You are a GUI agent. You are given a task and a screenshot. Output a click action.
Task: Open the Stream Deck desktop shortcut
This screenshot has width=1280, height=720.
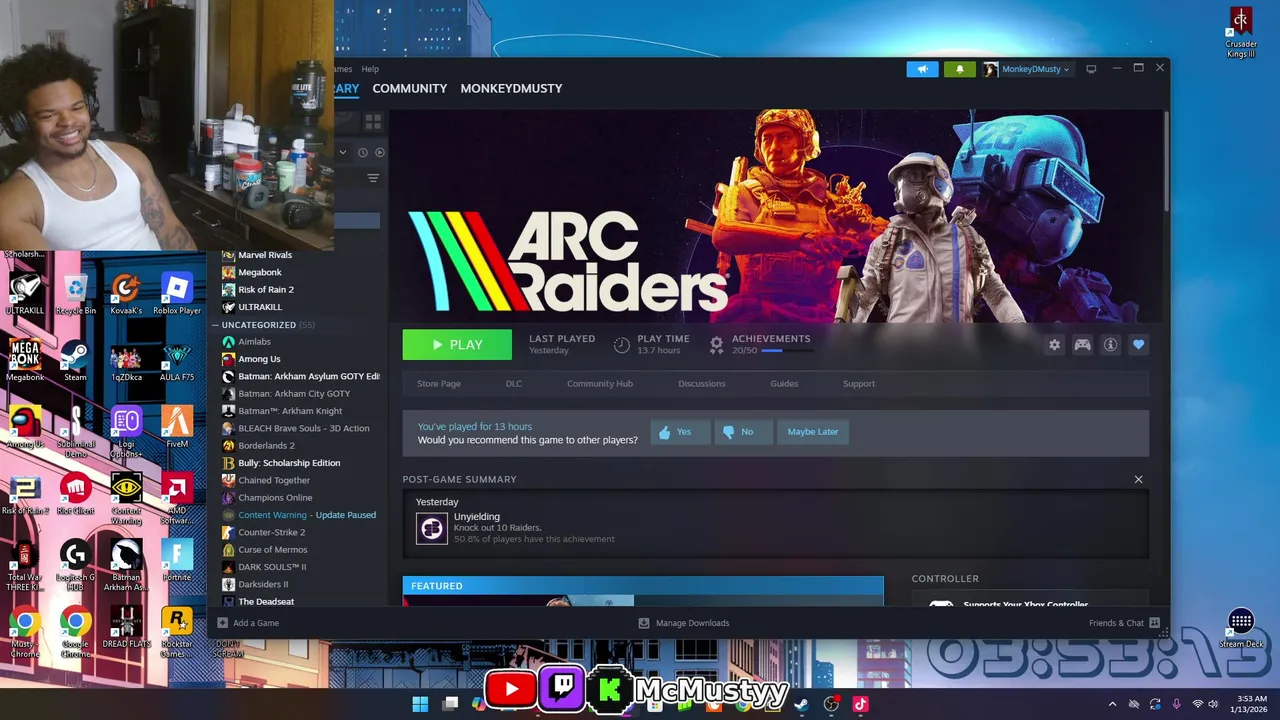(1241, 629)
